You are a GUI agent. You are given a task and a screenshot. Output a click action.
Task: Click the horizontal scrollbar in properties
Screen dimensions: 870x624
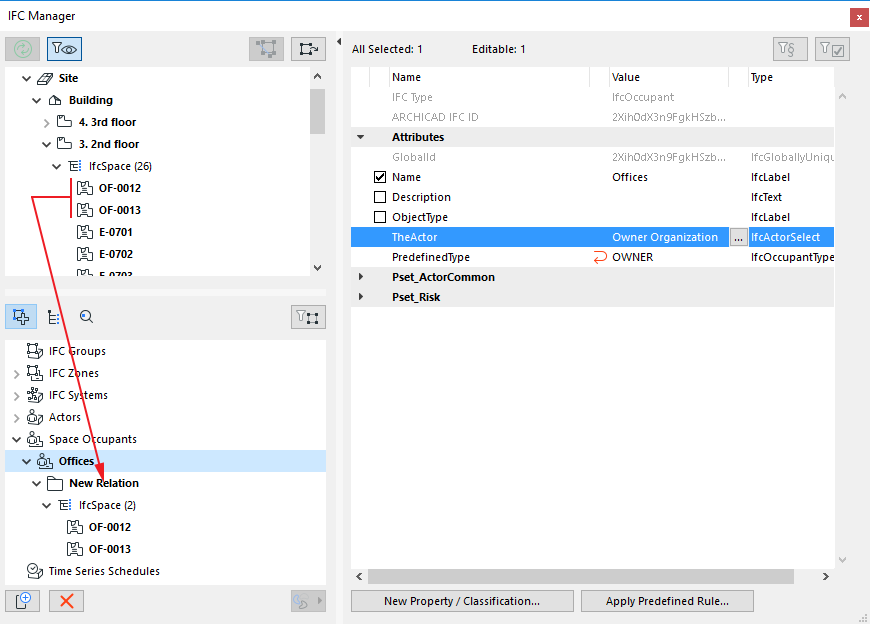coord(581,577)
